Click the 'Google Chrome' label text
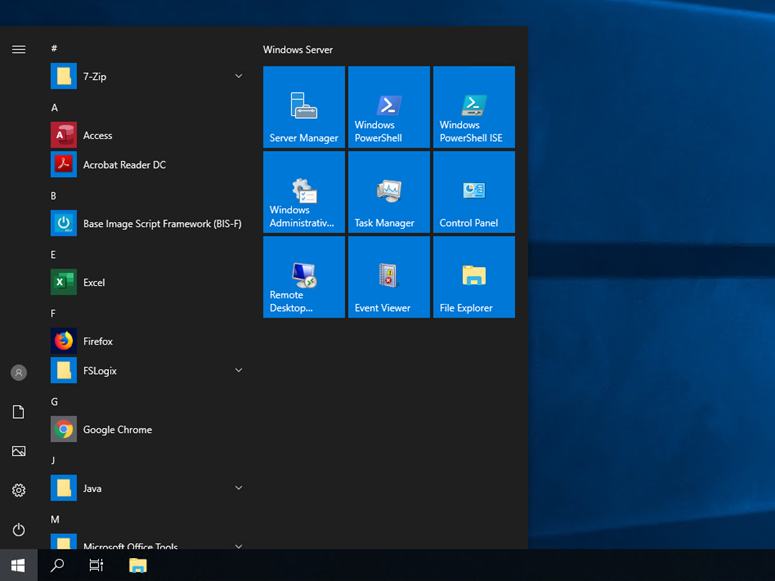The width and height of the screenshot is (775, 581). click(118, 430)
